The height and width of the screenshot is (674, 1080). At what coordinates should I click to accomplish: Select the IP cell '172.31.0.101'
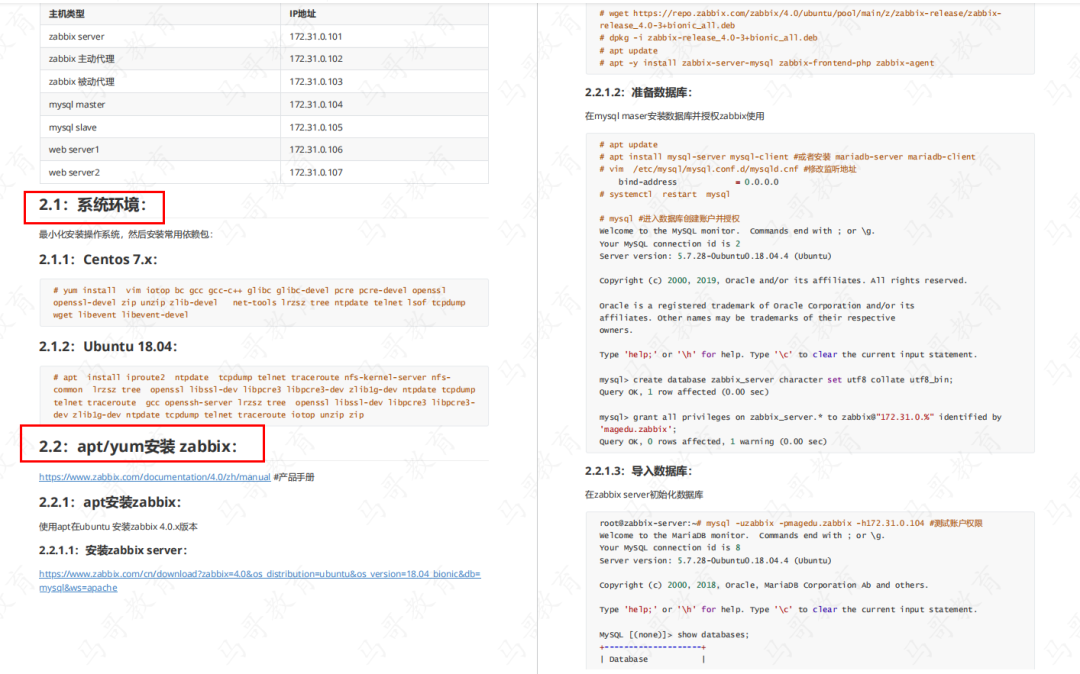click(384, 36)
